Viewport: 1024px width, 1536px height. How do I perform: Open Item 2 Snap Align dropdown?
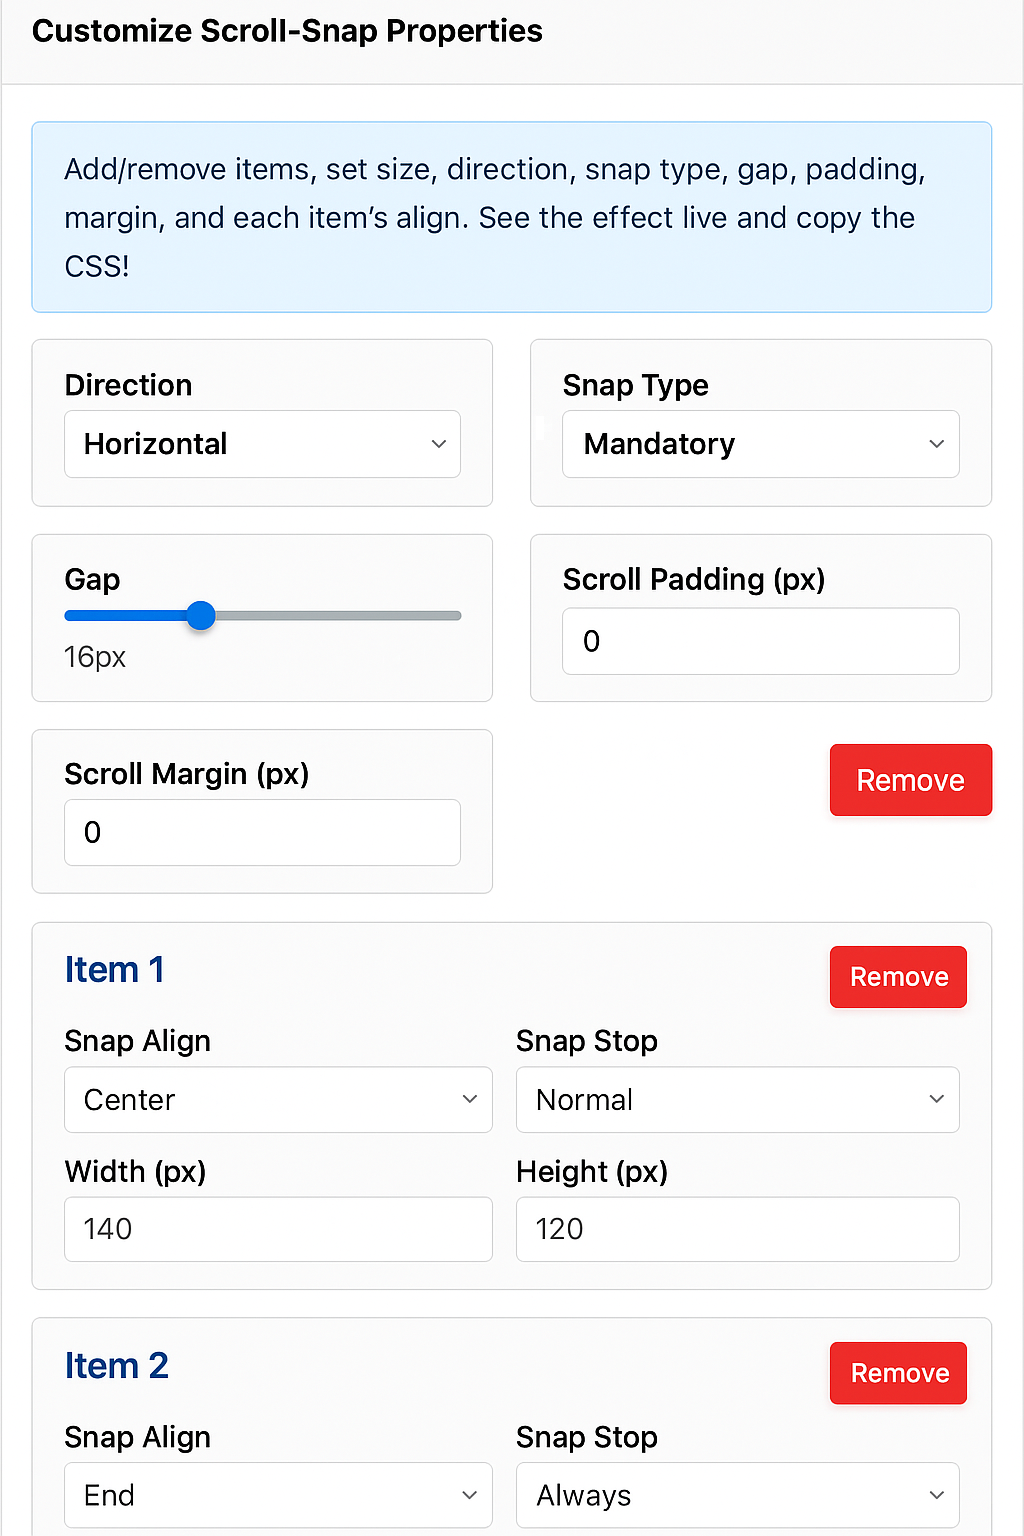[278, 1495]
